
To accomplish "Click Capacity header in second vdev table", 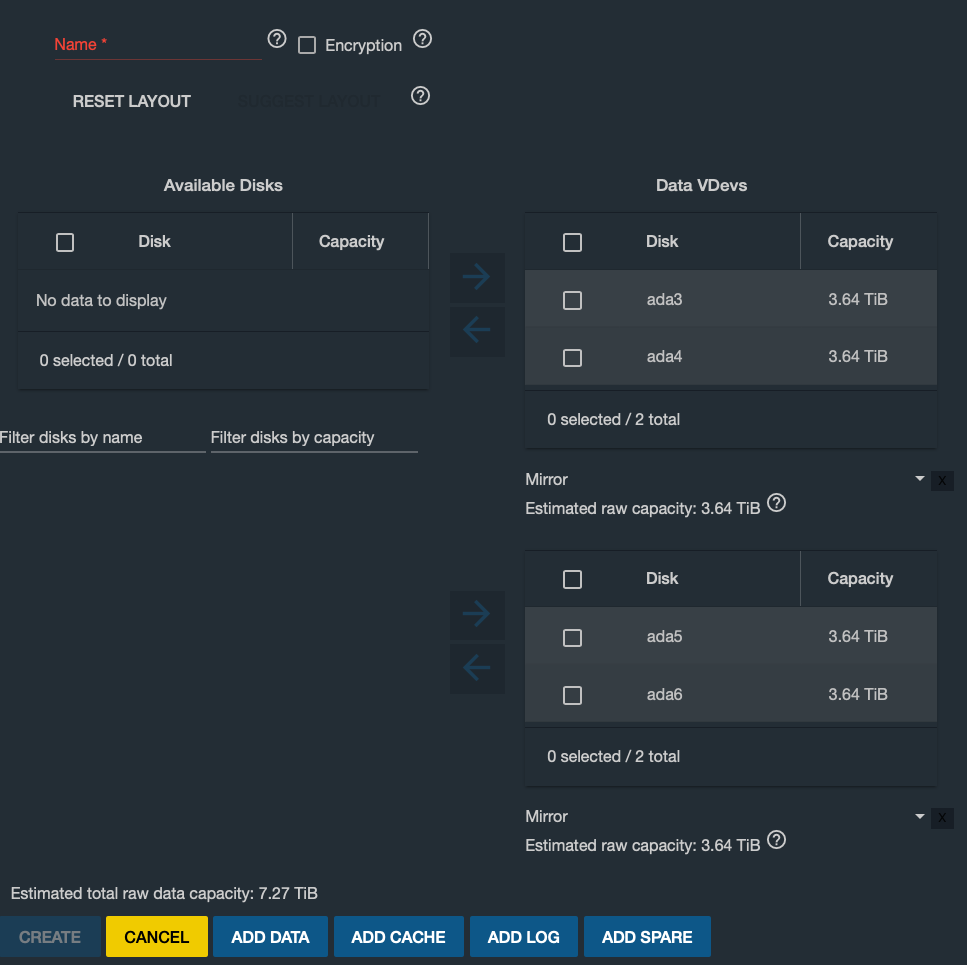I will tap(860, 578).
